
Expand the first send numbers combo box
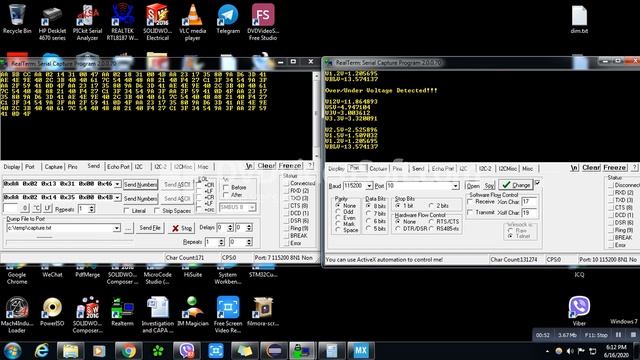[x=117, y=184]
